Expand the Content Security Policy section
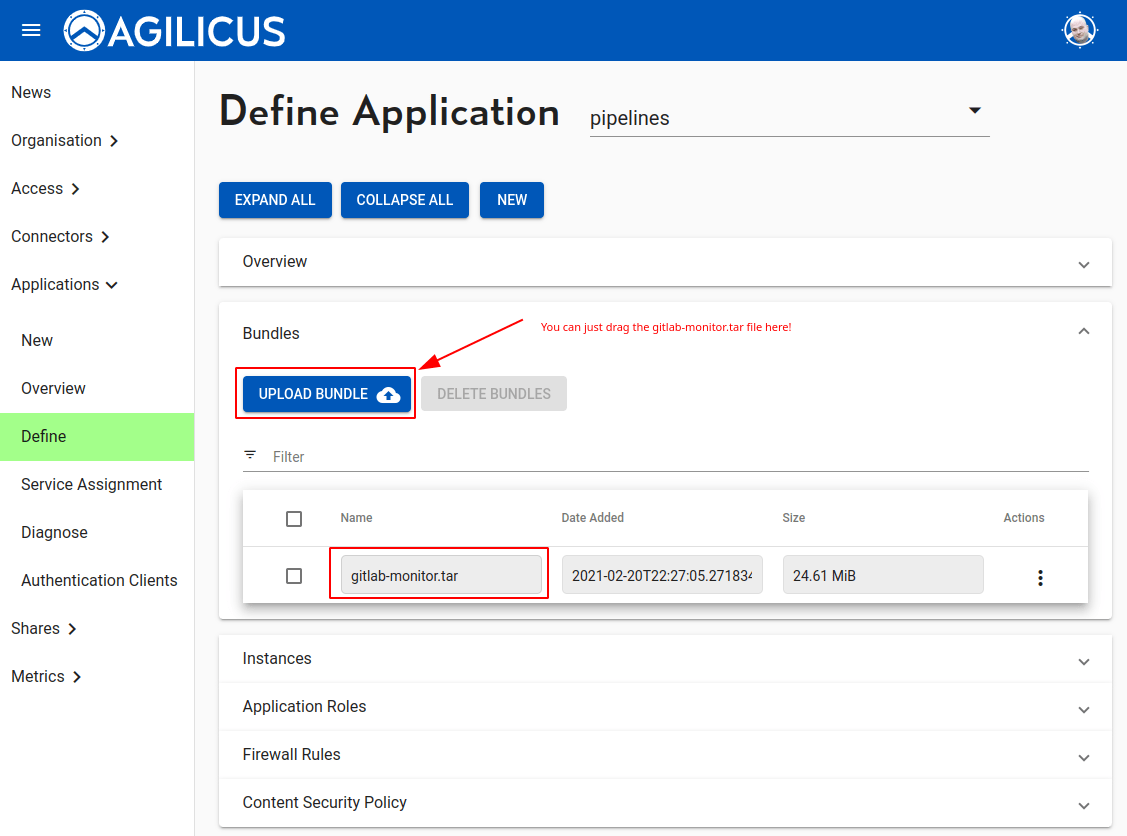The image size is (1127, 836). (x=324, y=802)
